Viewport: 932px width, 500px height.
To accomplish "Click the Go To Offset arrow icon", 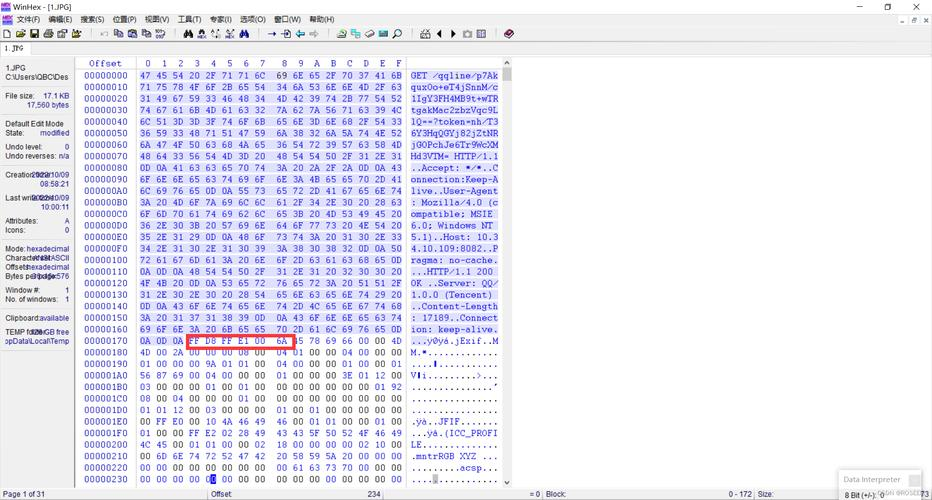I will (272, 34).
